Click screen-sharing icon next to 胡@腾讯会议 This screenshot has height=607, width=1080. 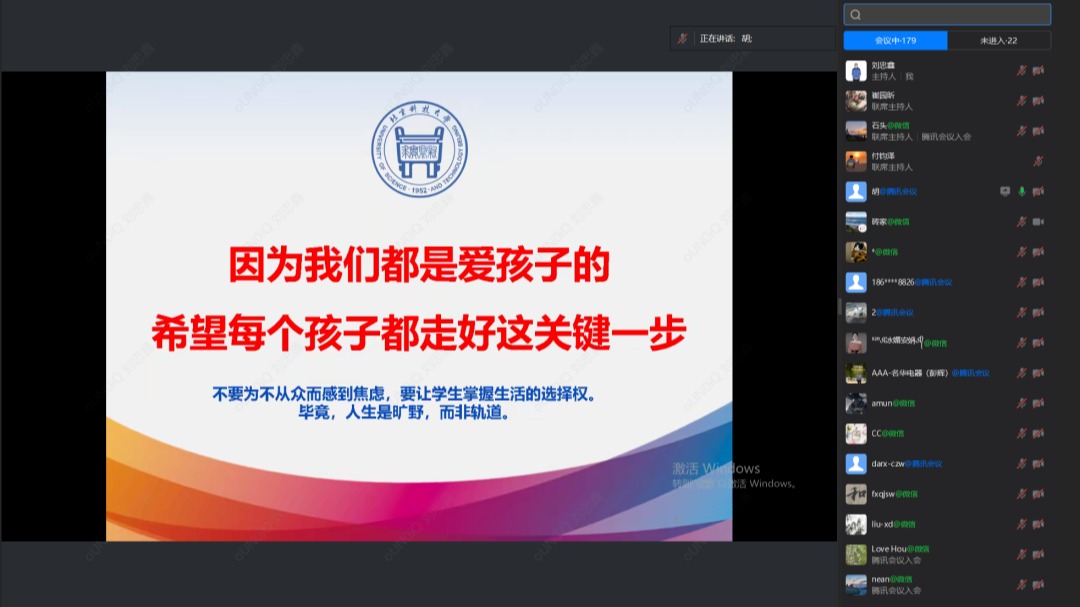click(1005, 191)
